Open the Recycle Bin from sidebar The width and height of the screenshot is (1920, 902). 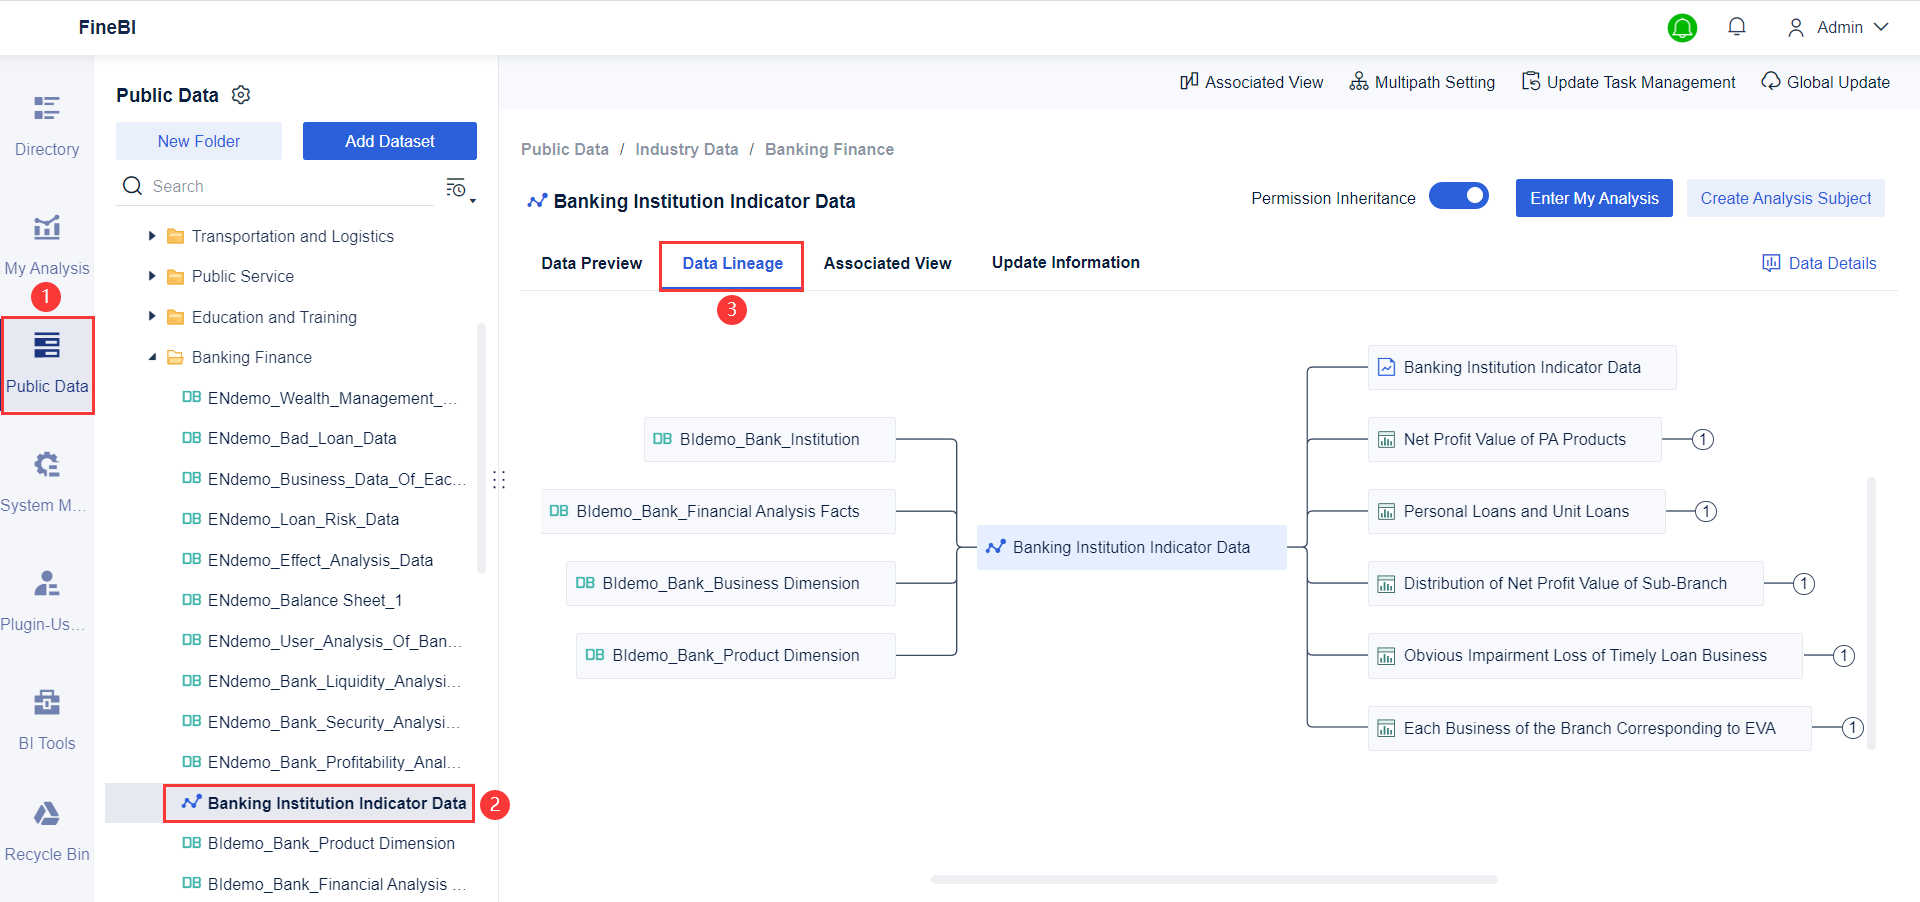(x=46, y=830)
